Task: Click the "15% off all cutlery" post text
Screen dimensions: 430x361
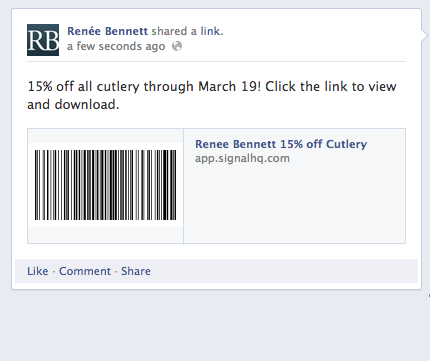Action: coord(83,87)
